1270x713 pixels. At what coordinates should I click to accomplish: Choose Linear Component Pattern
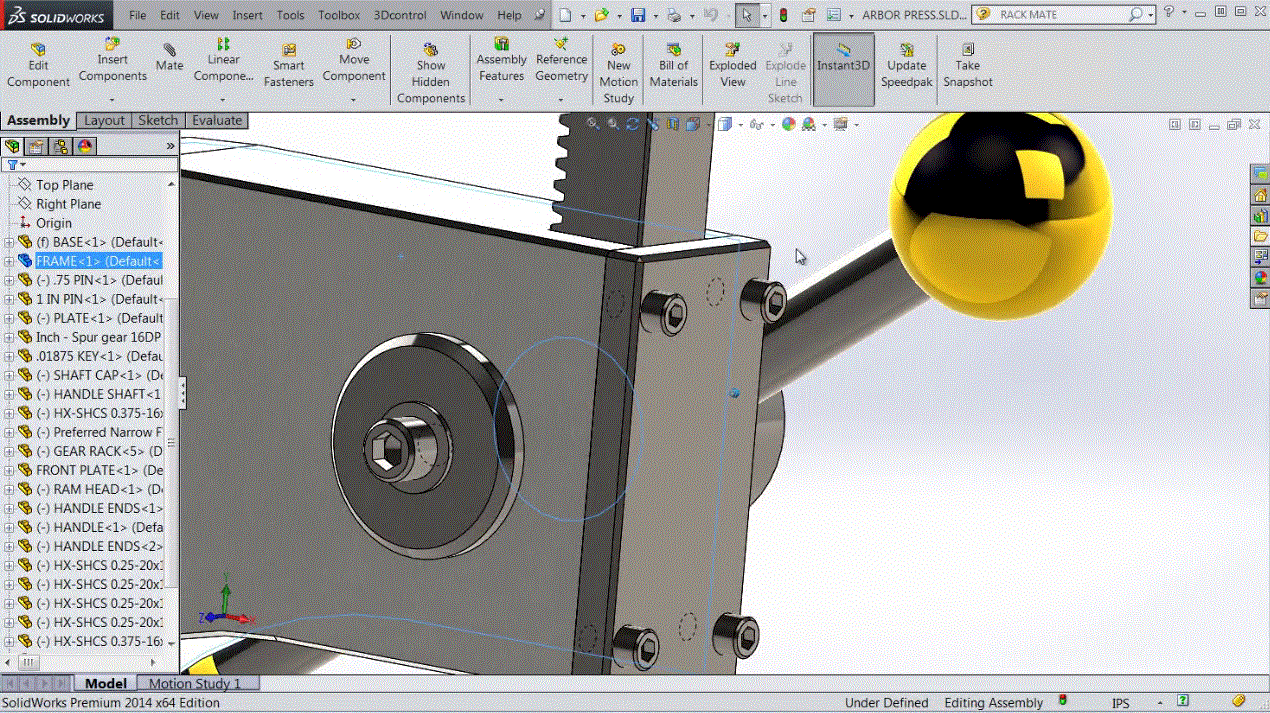point(223,60)
